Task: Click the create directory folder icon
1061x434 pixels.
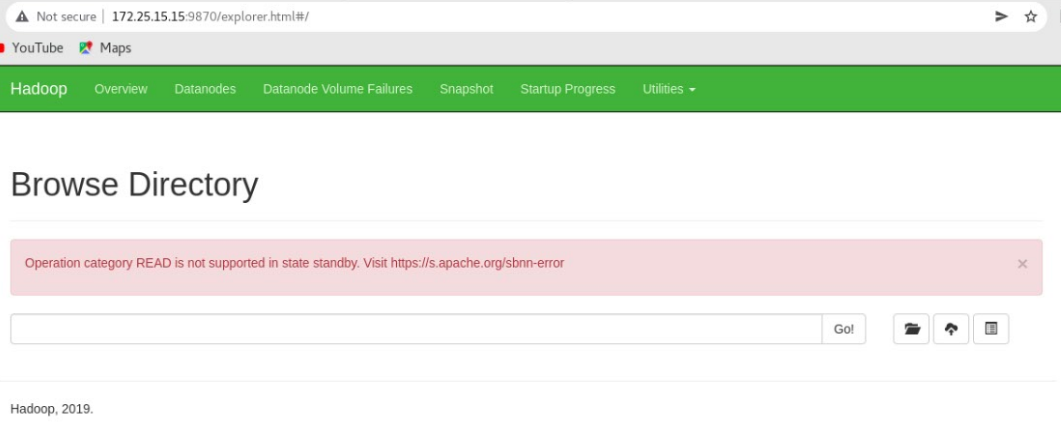Action: (x=911, y=329)
